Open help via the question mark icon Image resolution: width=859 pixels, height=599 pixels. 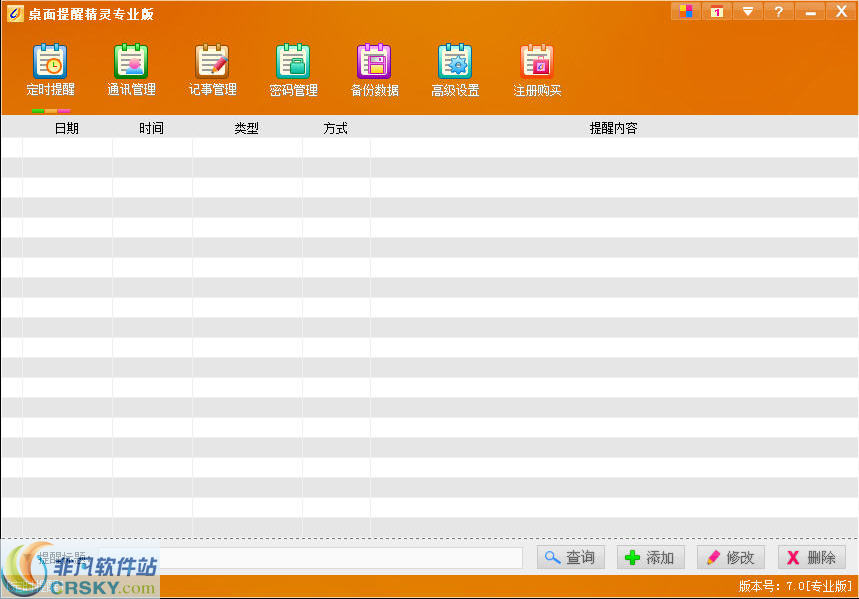(x=778, y=11)
